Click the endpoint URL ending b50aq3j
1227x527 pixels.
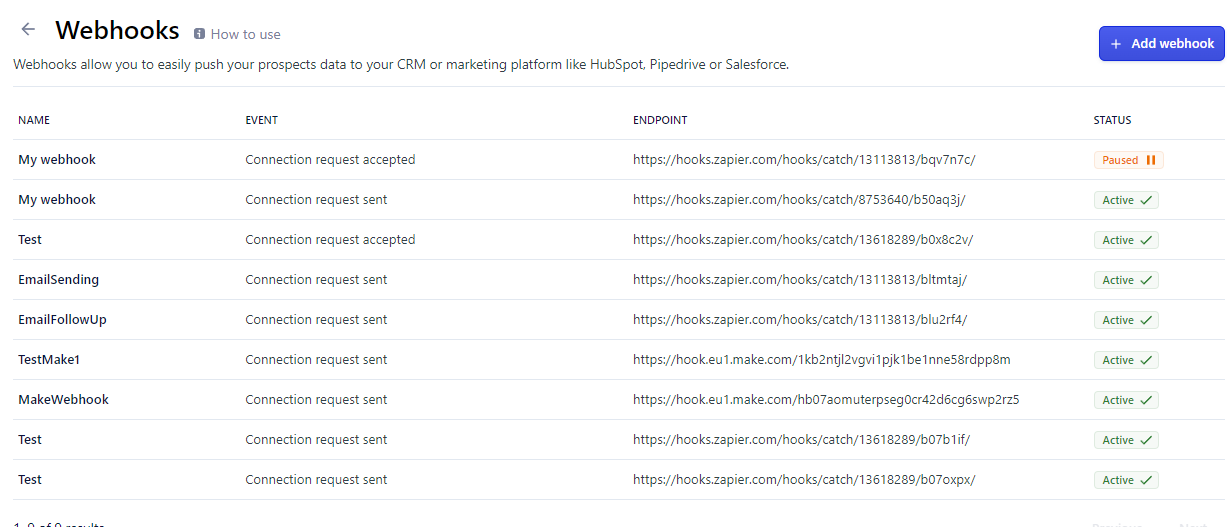coord(799,200)
